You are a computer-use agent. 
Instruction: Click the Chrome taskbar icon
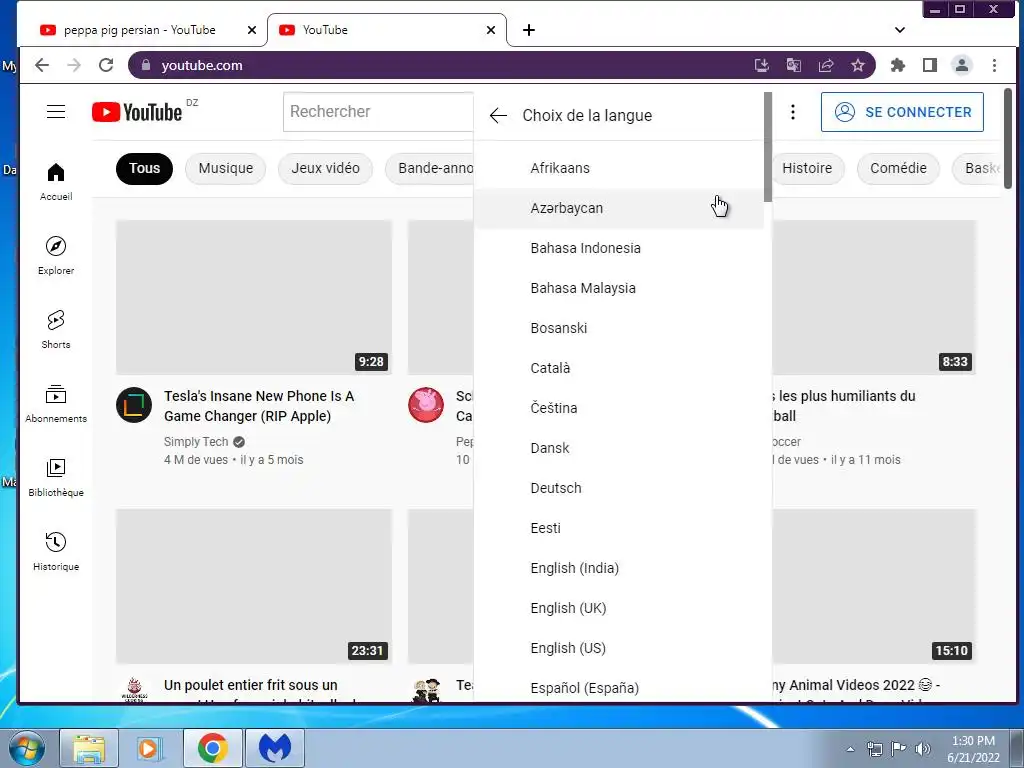tap(212, 748)
